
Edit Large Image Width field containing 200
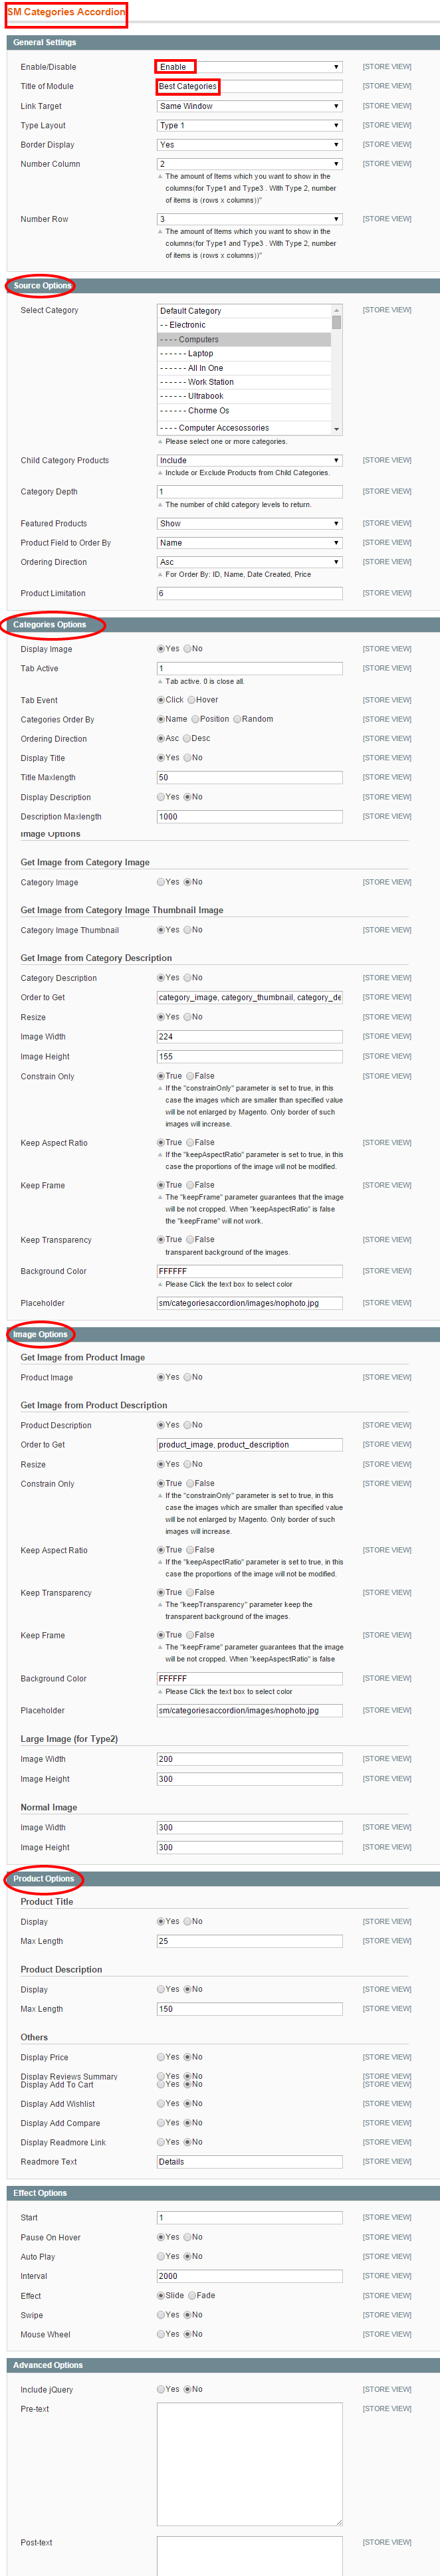(x=249, y=1759)
